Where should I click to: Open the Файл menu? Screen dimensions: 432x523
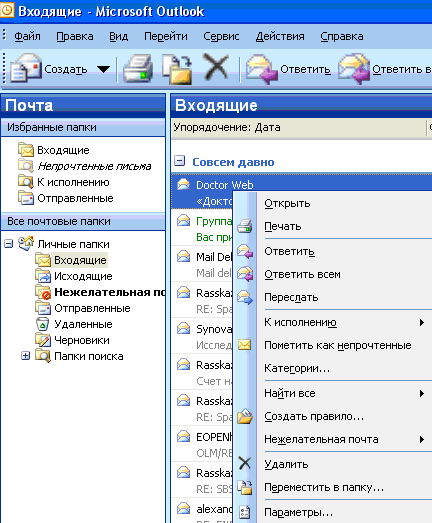(x=27, y=36)
